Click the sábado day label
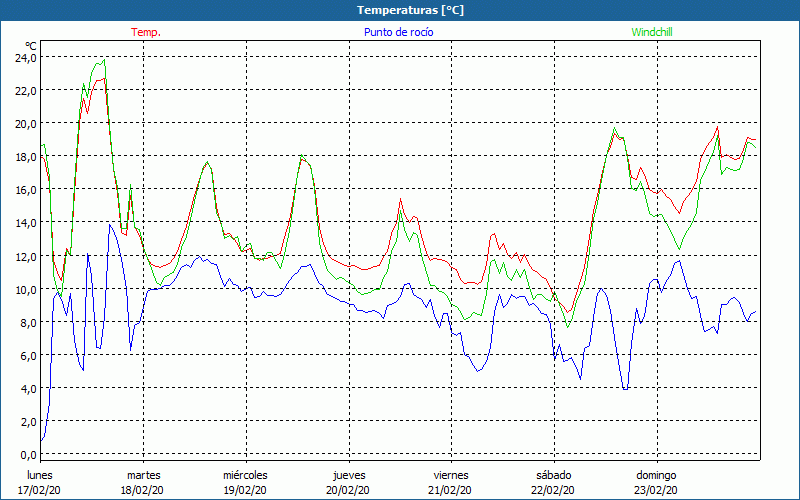Viewport: 800px width, 500px height. [x=554, y=475]
